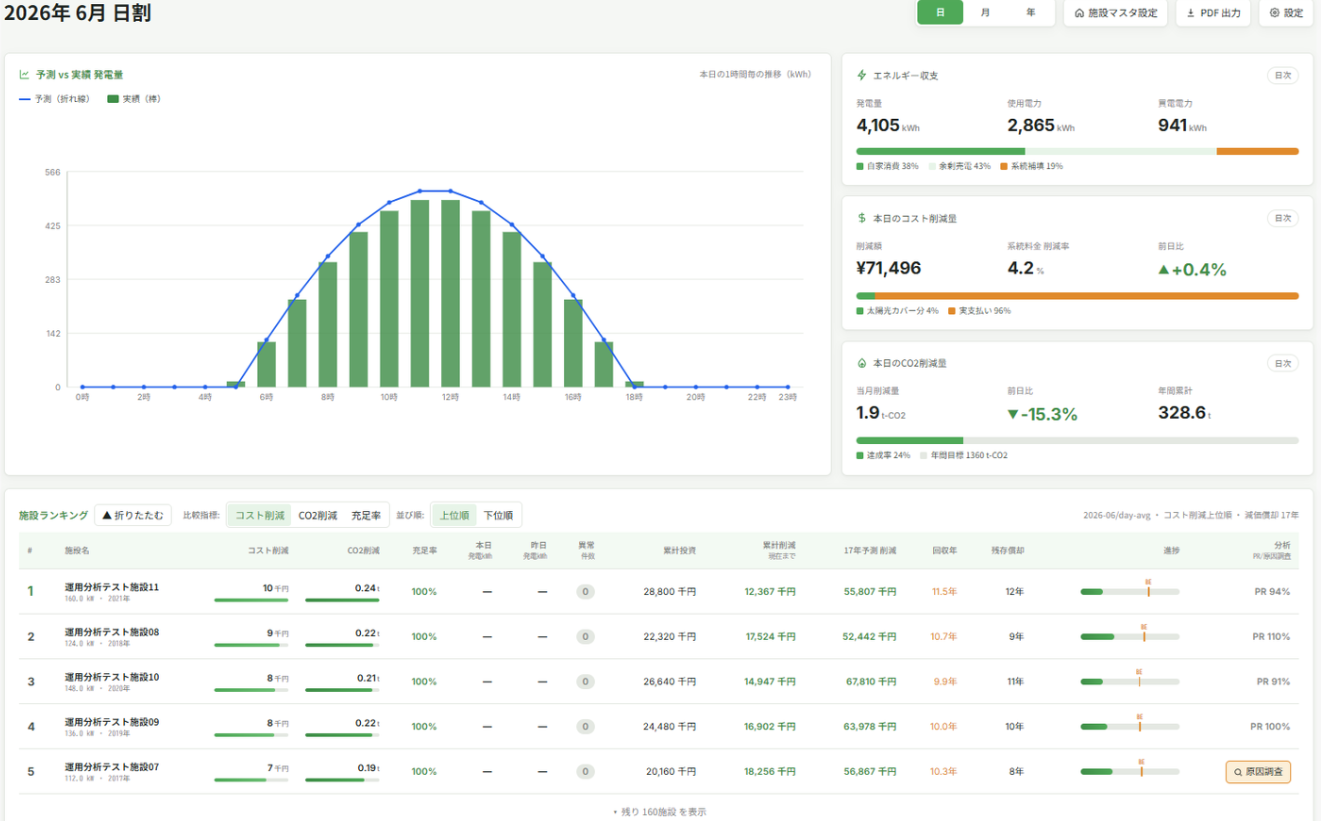Click the chart icon beside 予測 vs 実績 発電量
Screen dimensions: 1321x821
pos(24,75)
